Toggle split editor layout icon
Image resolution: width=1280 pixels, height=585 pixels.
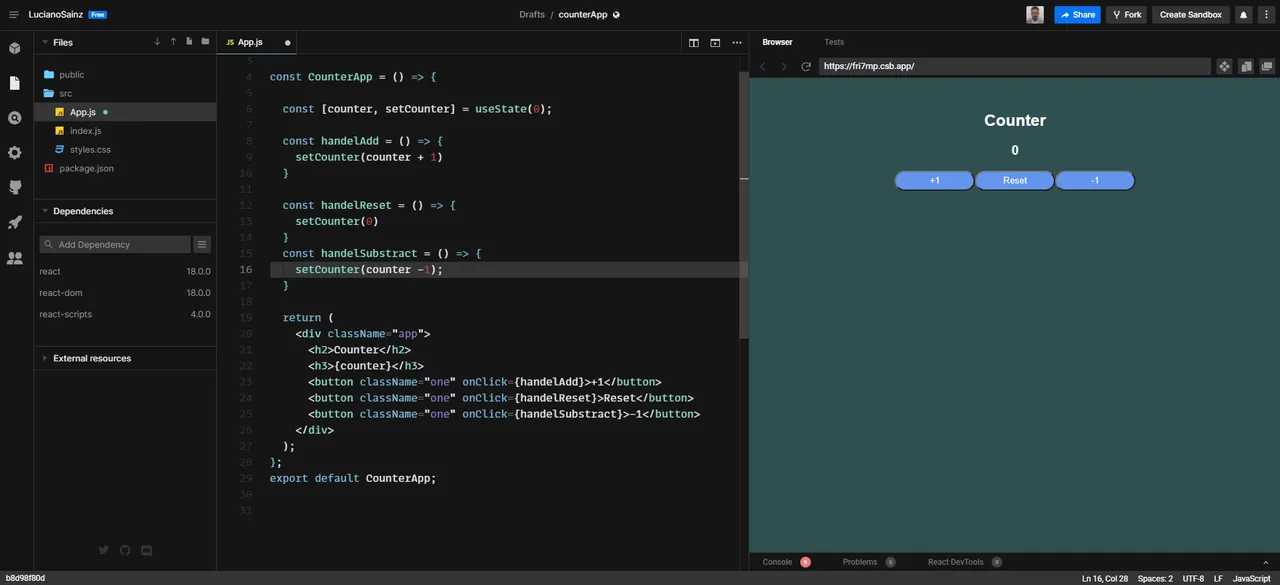point(693,43)
